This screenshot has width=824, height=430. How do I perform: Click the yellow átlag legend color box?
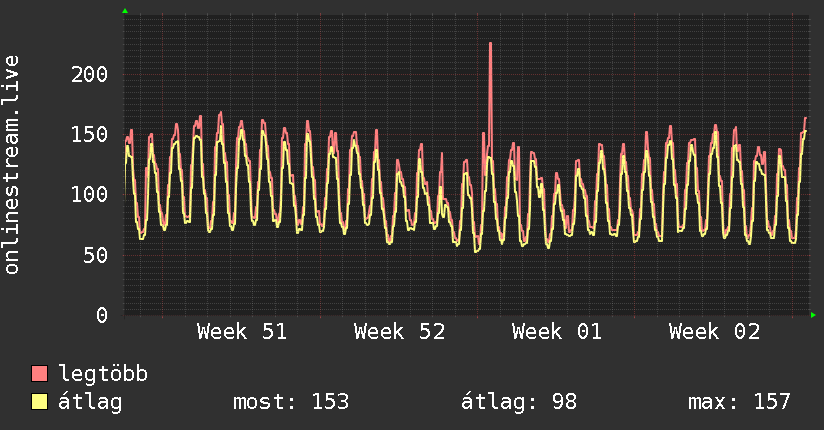40,402
